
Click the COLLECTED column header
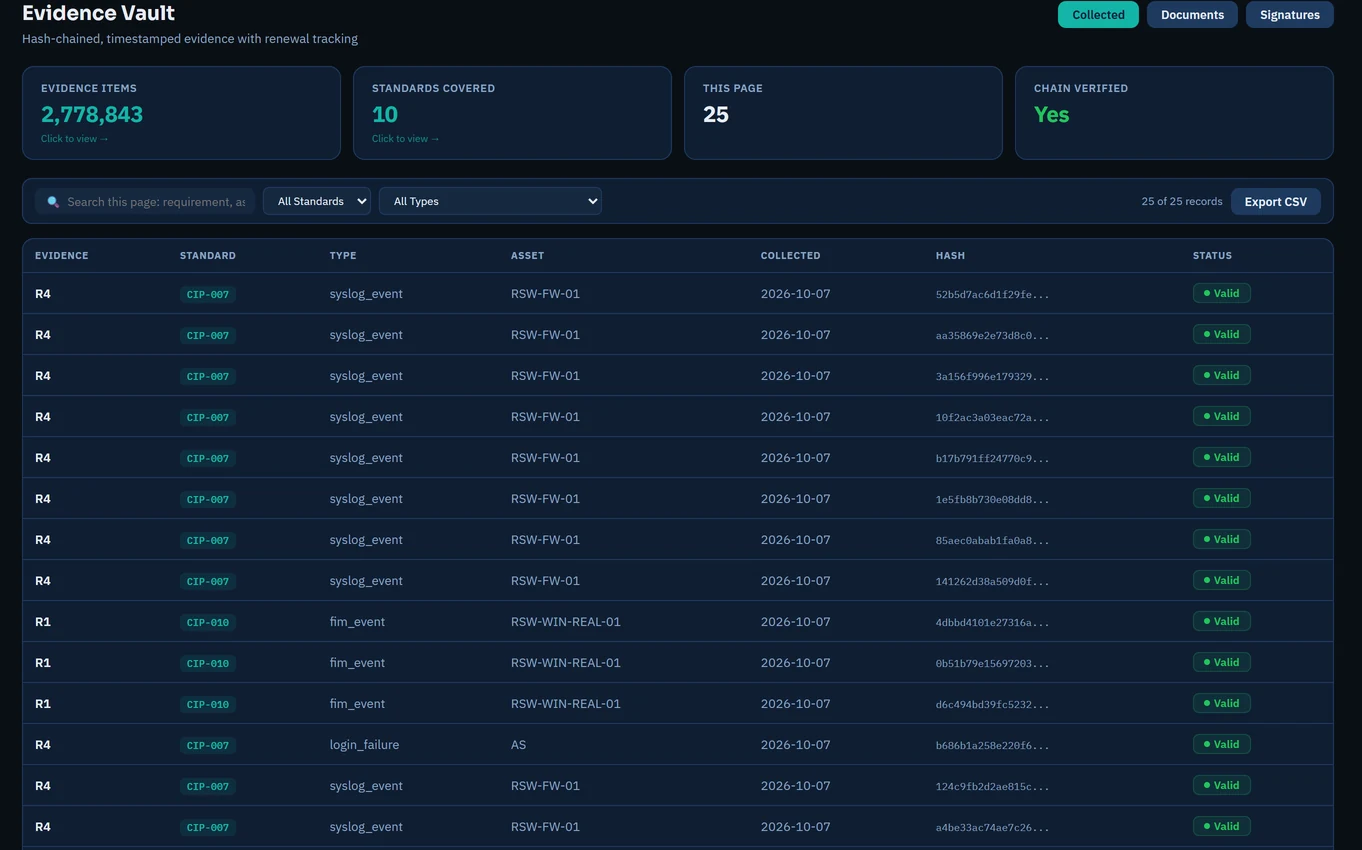coord(790,256)
